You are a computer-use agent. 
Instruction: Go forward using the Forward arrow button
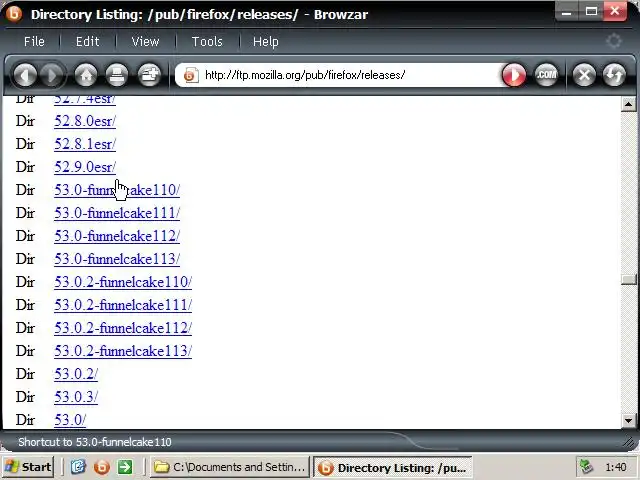(52, 75)
